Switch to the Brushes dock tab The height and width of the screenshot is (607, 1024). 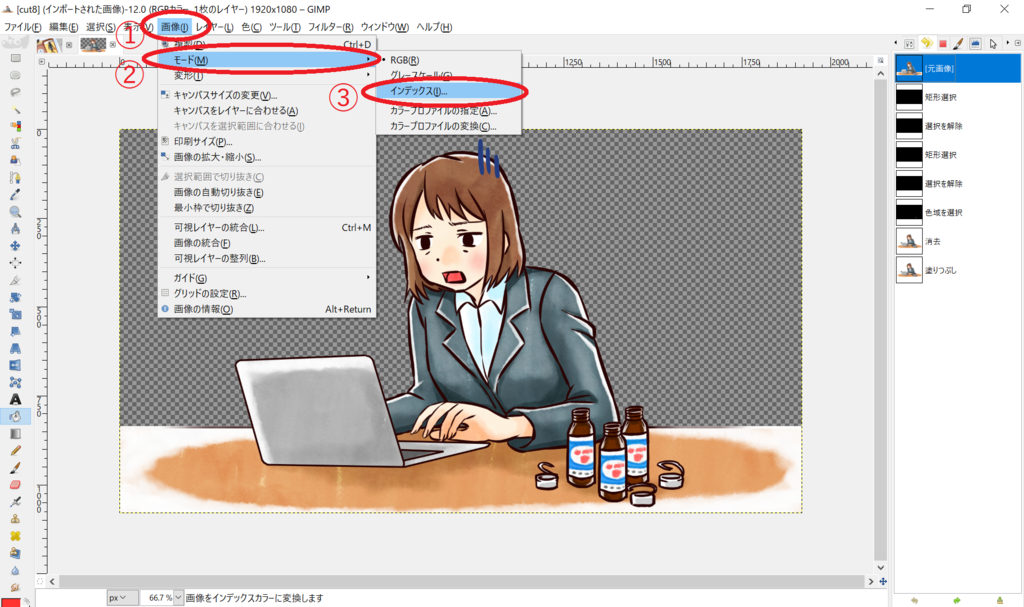[958, 43]
